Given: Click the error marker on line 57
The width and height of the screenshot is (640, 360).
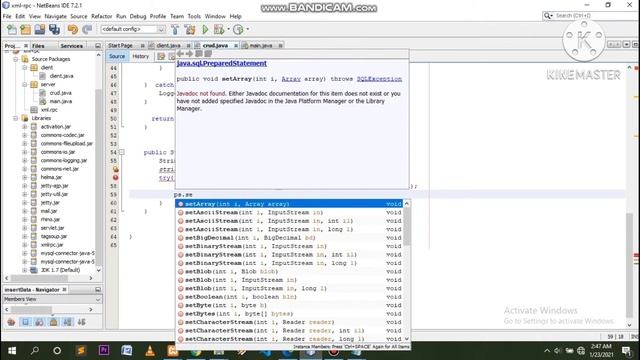Looking at the screenshot, I should 116,178.
